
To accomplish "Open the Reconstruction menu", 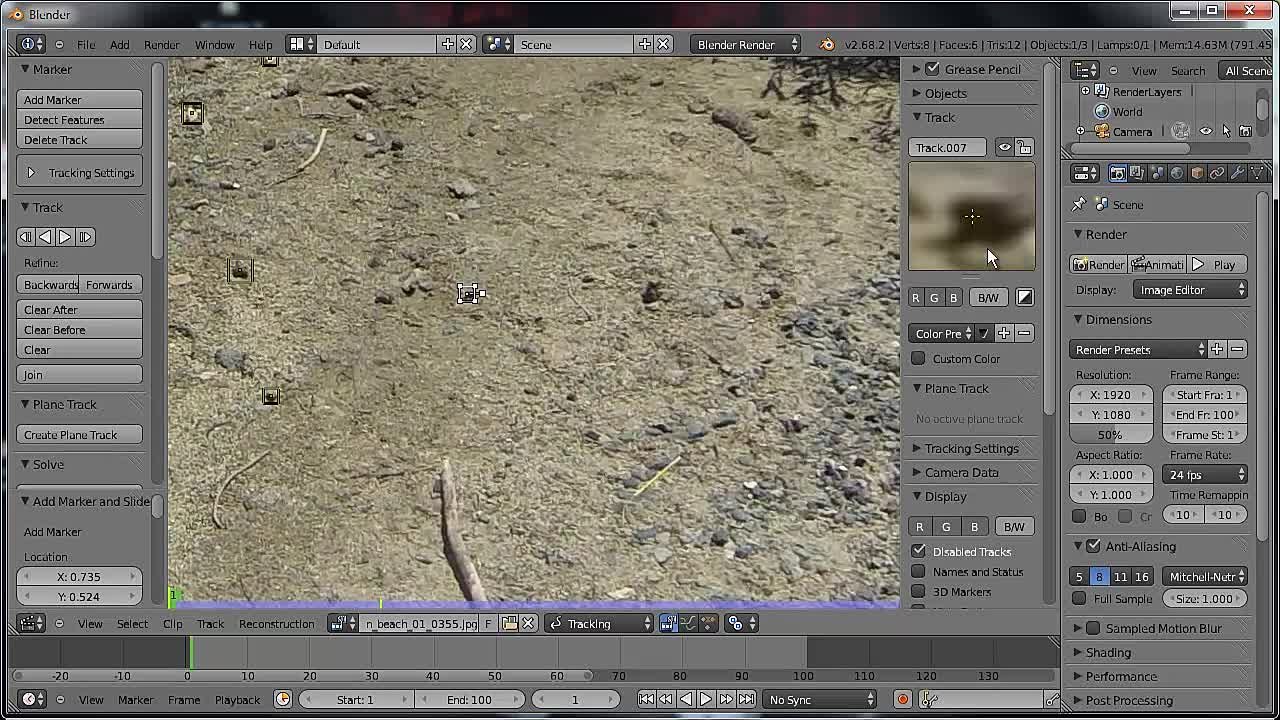I will (x=276, y=623).
